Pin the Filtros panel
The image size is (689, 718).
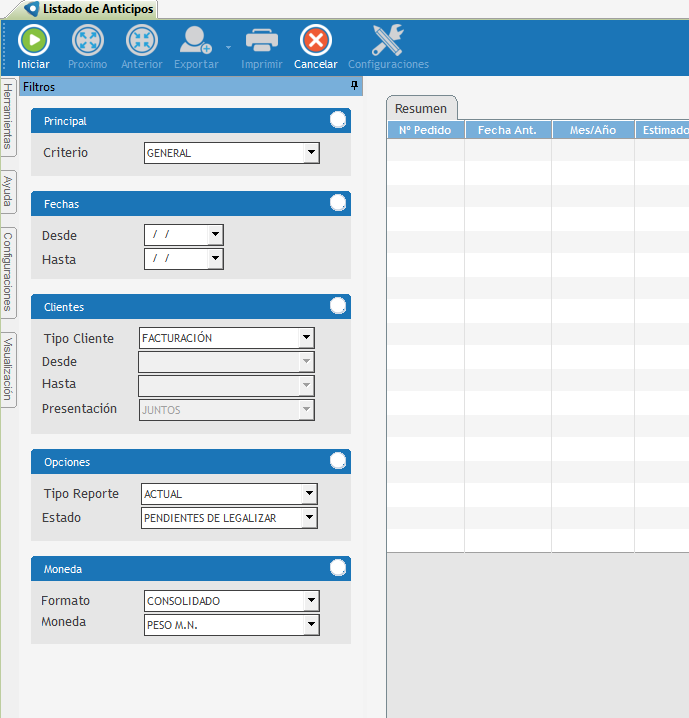click(x=354, y=87)
